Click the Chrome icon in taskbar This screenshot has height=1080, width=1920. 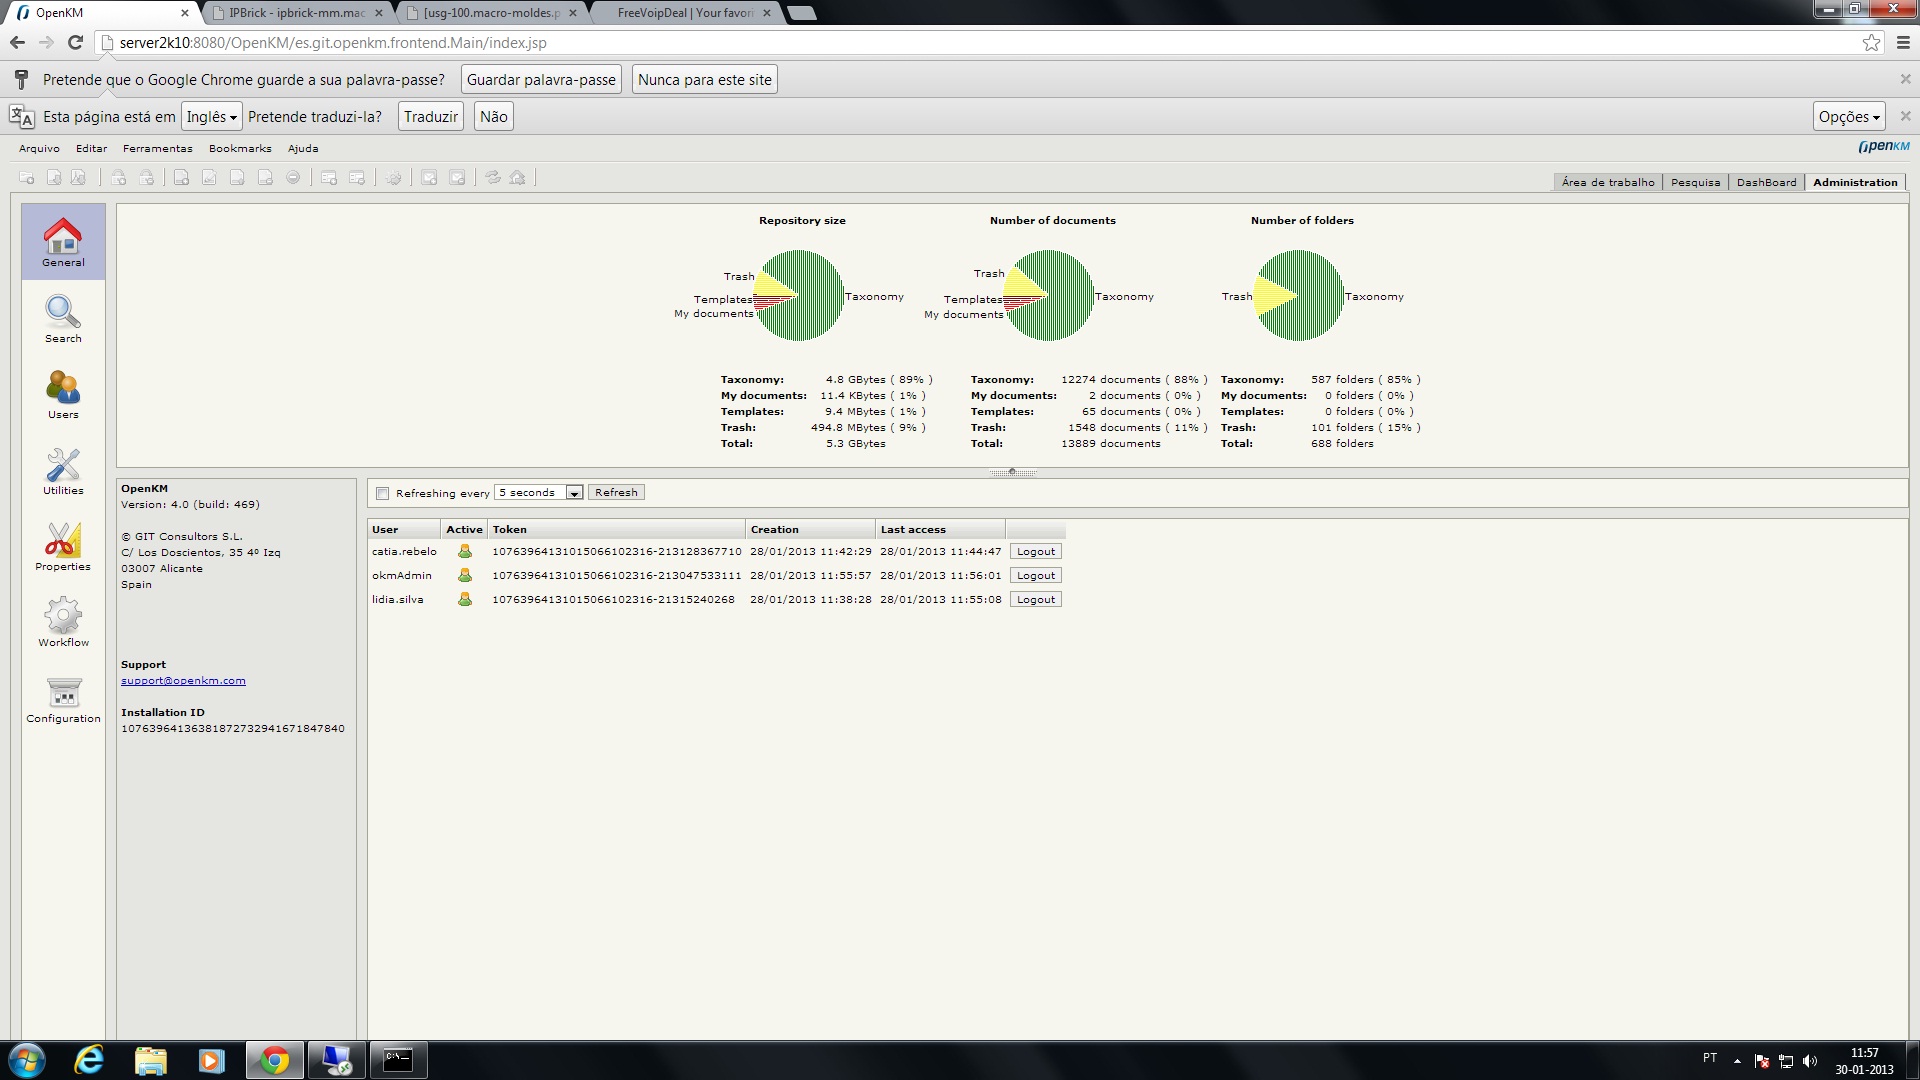click(x=275, y=1060)
